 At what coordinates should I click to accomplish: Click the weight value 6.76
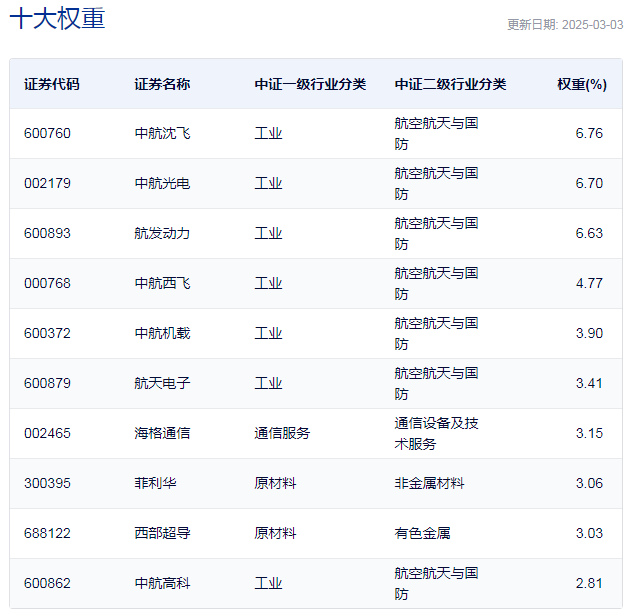(x=589, y=133)
